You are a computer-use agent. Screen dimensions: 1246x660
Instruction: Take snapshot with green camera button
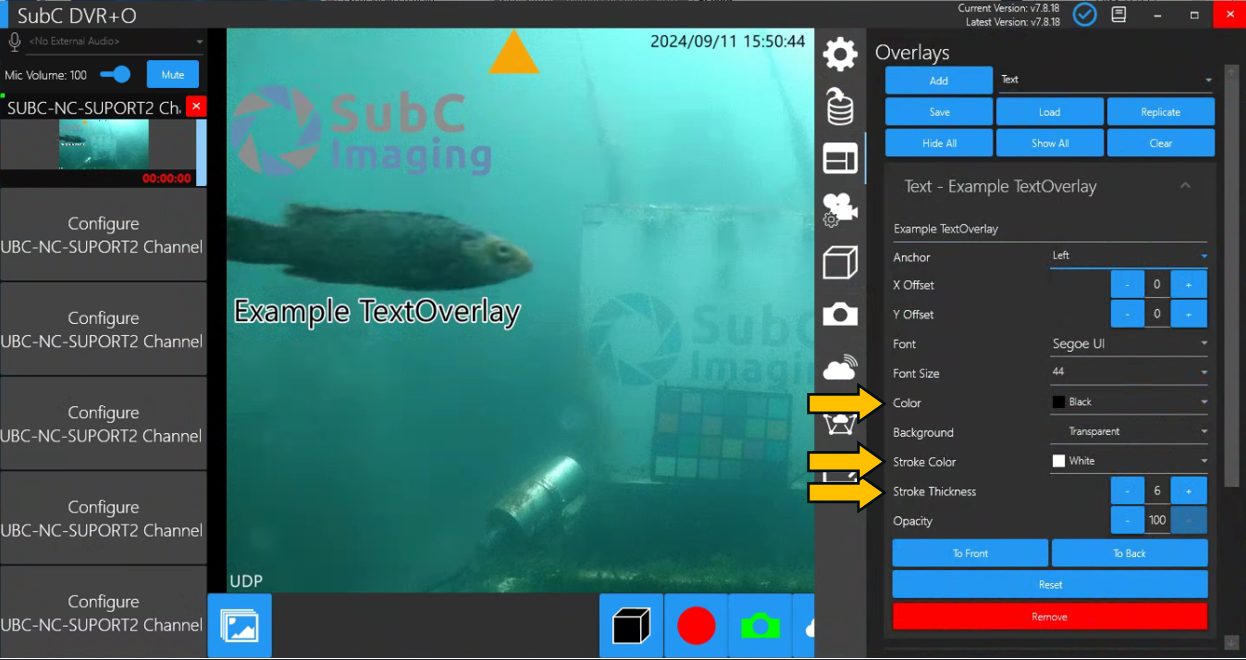point(760,626)
